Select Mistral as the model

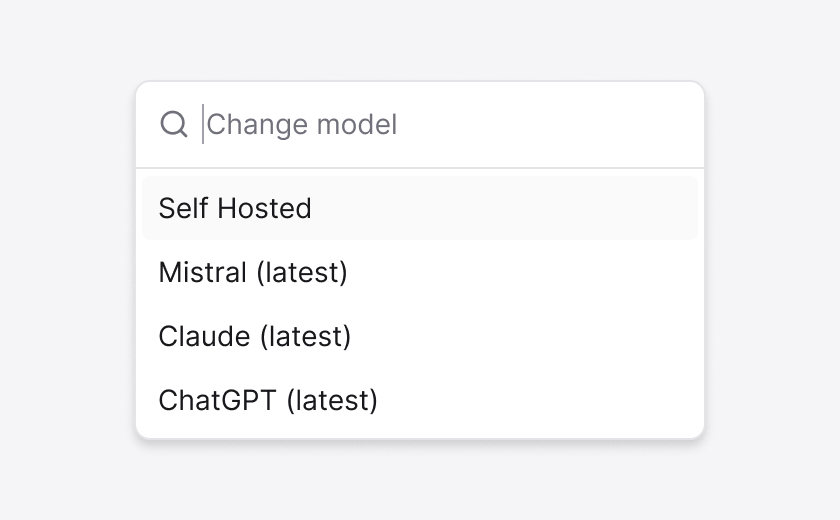(253, 272)
